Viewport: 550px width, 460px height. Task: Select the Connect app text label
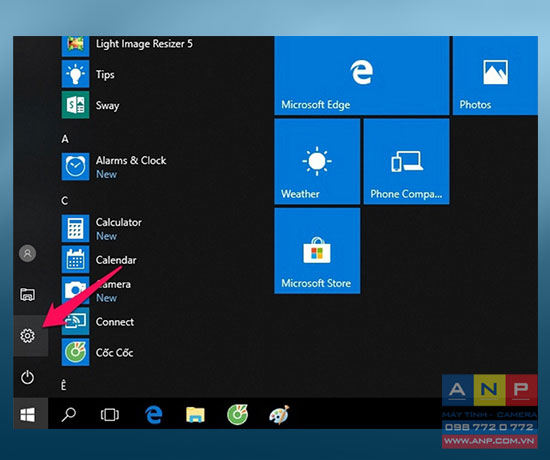(x=115, y=322)
